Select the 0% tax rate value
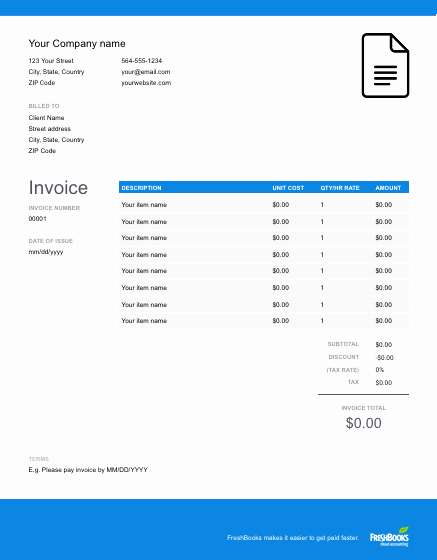Image resolution: width=437 pixels, height=560 pixels. (380, 370)
